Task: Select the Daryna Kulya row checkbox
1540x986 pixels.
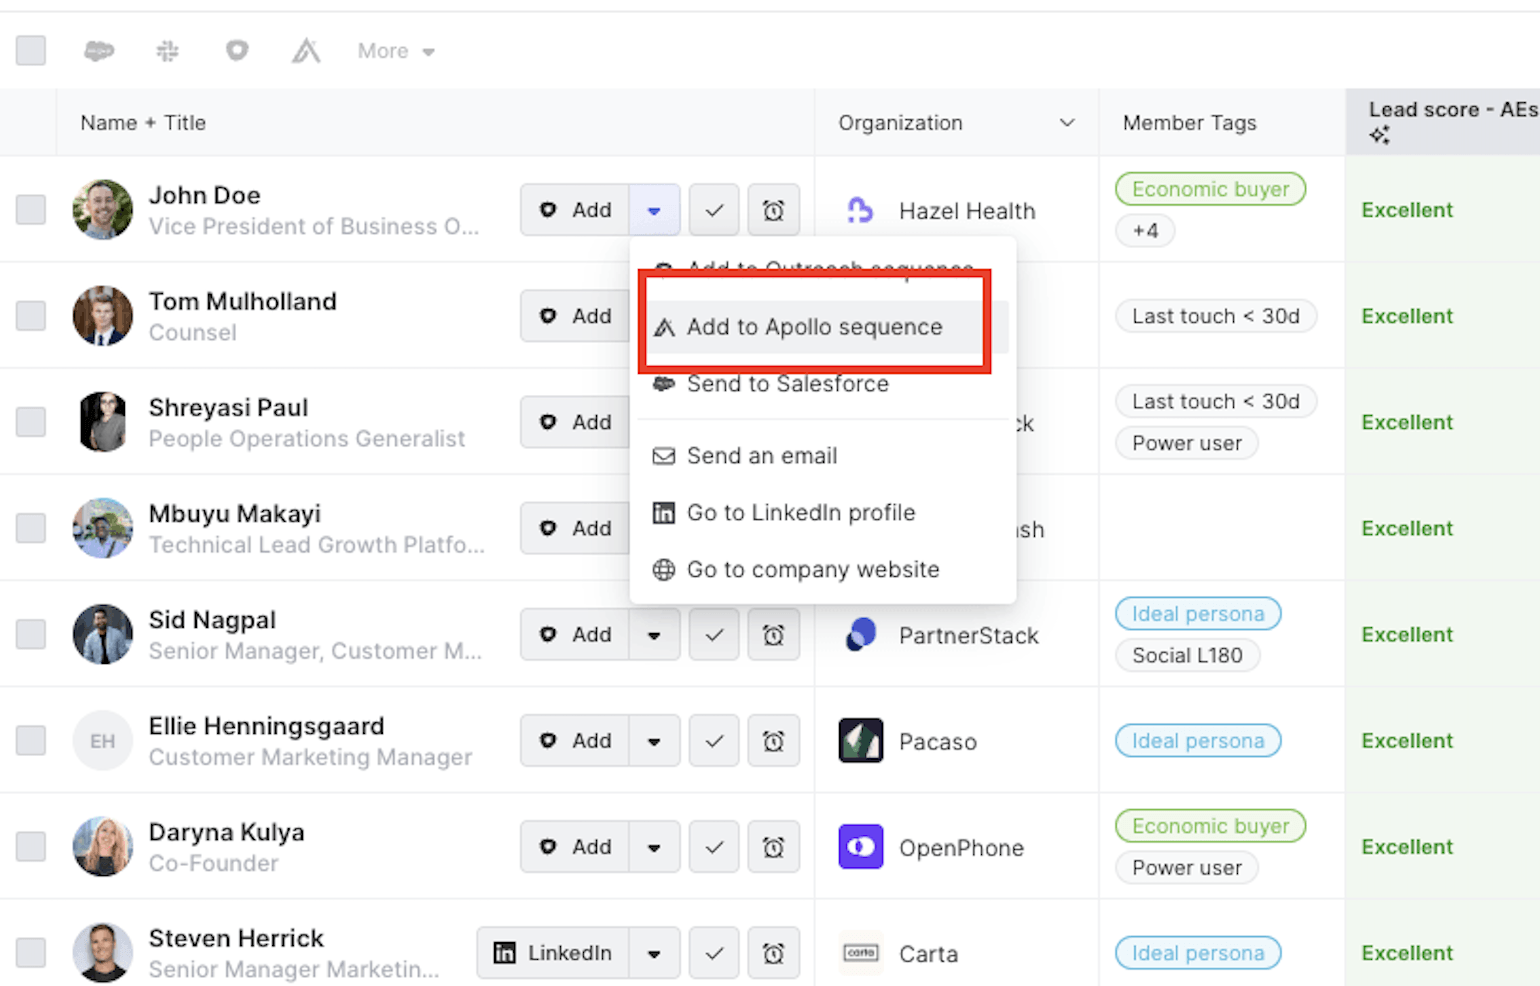Action: [31, 847]
